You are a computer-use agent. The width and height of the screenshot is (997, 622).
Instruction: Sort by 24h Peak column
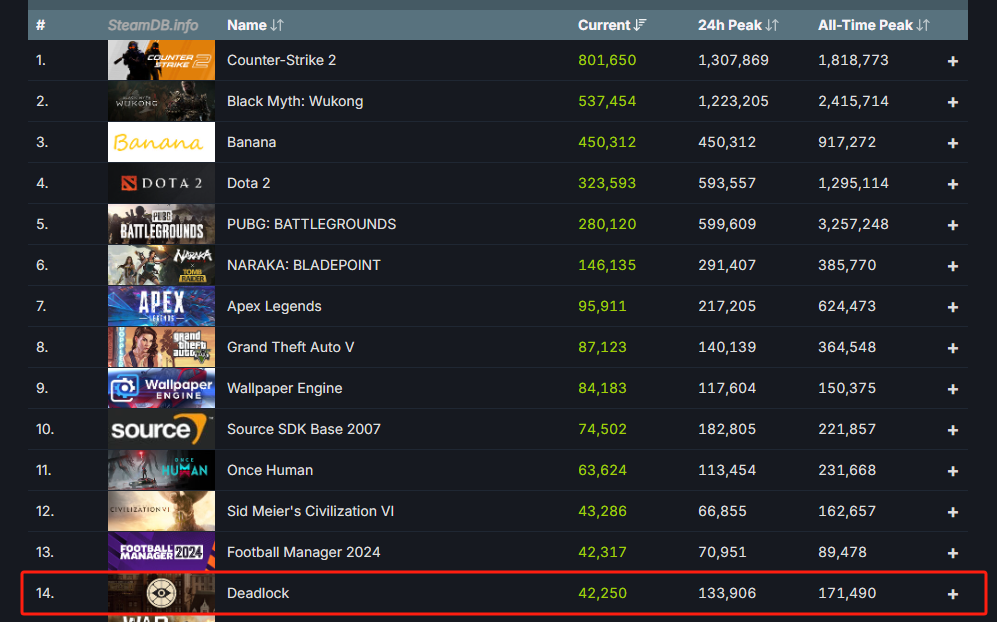coord(738,25)
